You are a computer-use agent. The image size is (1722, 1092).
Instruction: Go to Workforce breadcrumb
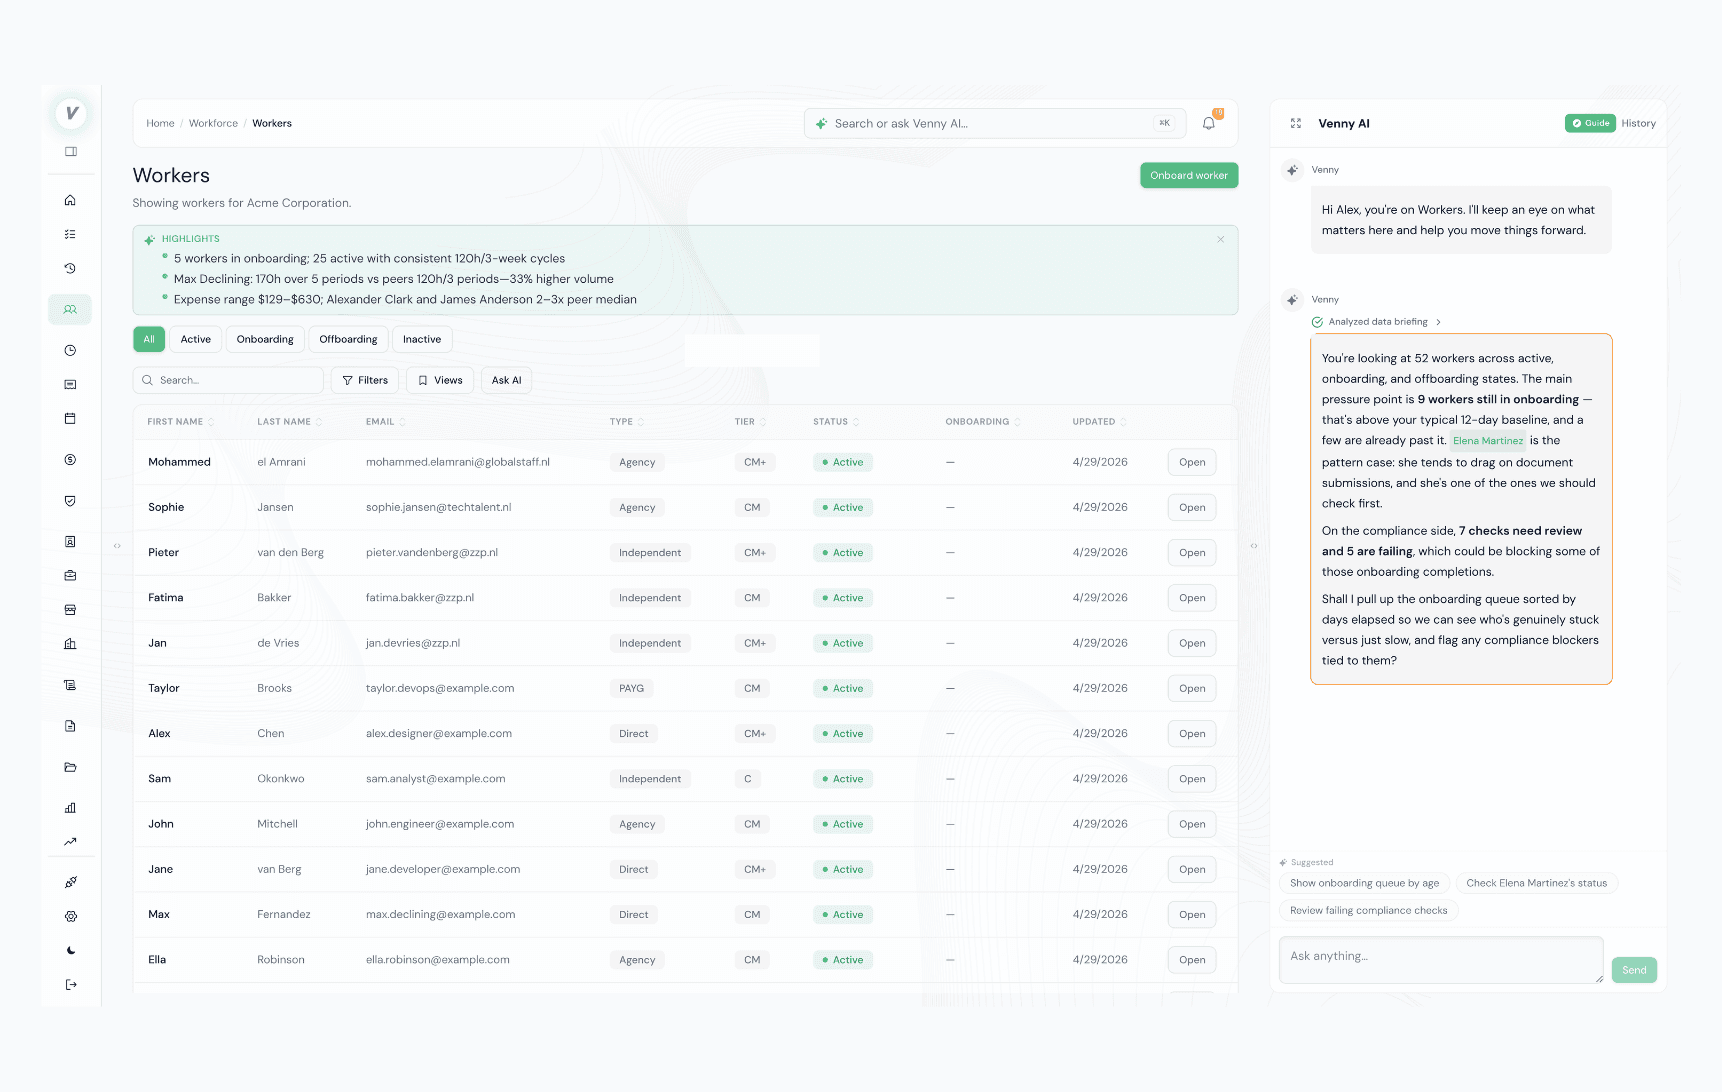point(213,123)
